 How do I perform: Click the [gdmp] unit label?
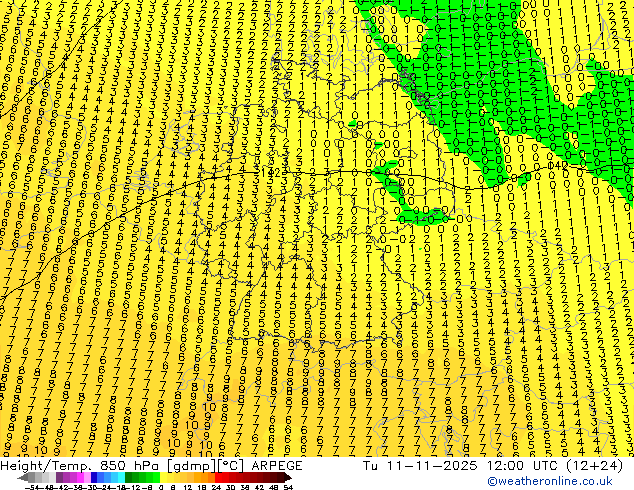pos(191,466)
